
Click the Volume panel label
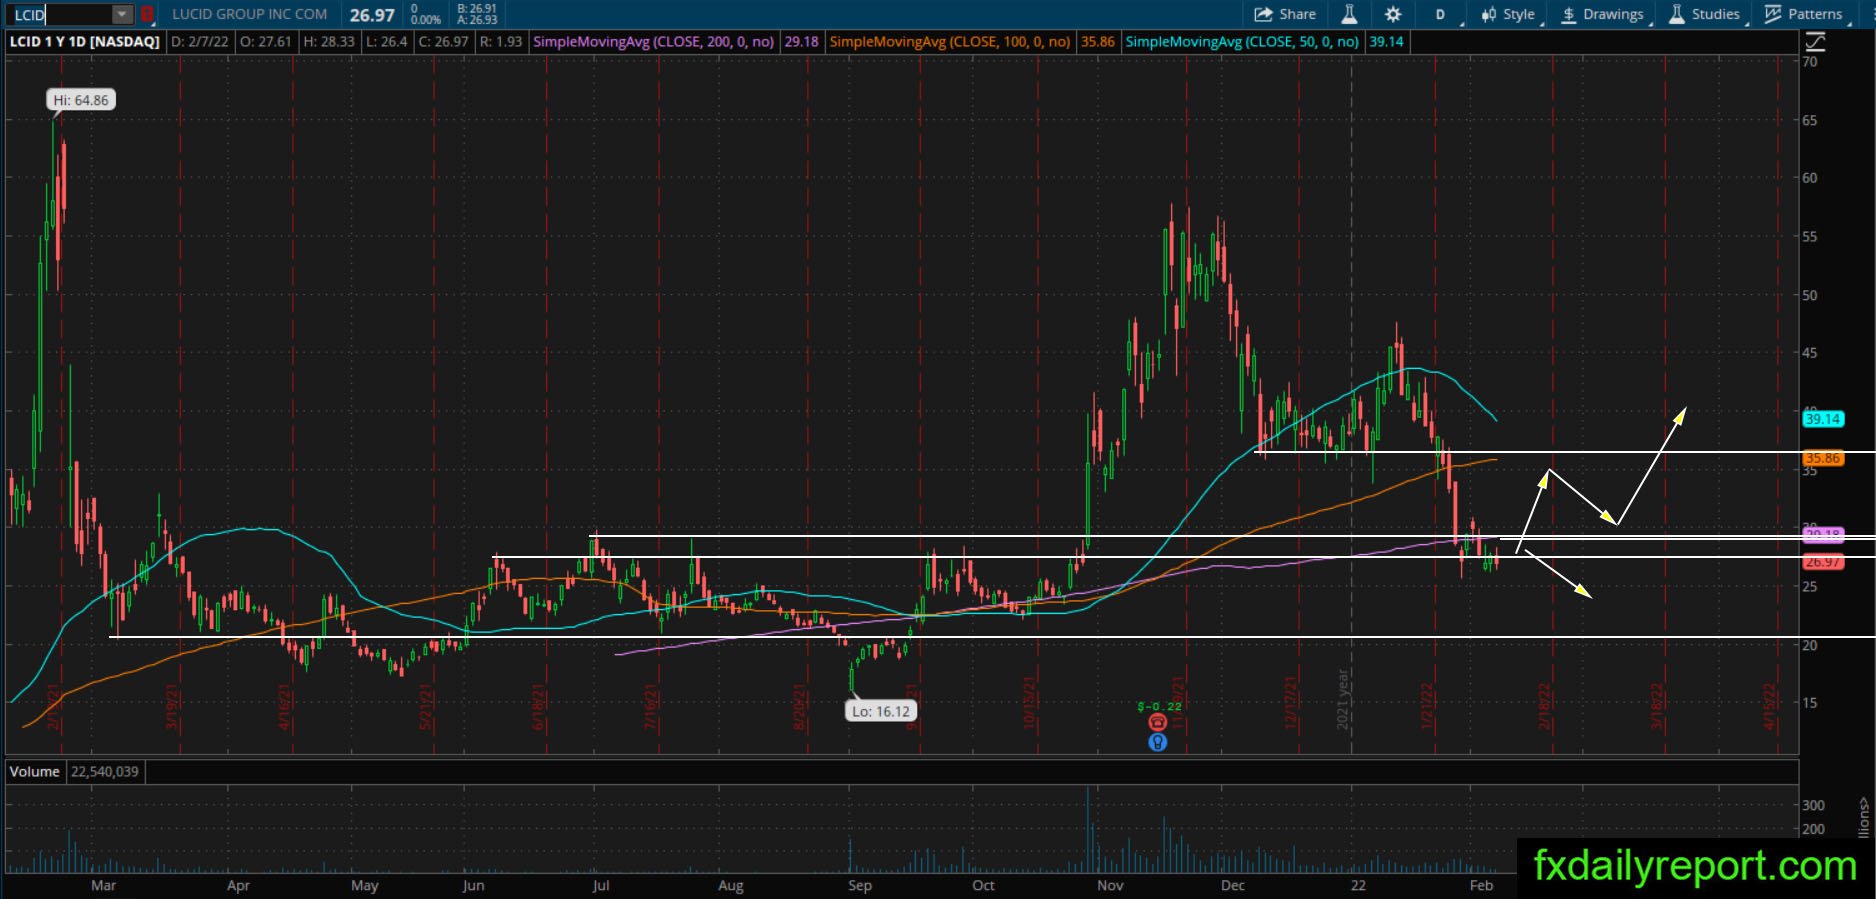35,771
